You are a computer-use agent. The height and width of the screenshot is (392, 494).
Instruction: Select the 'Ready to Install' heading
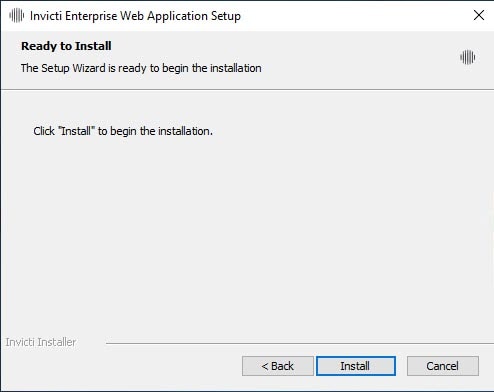coord(66,46)
